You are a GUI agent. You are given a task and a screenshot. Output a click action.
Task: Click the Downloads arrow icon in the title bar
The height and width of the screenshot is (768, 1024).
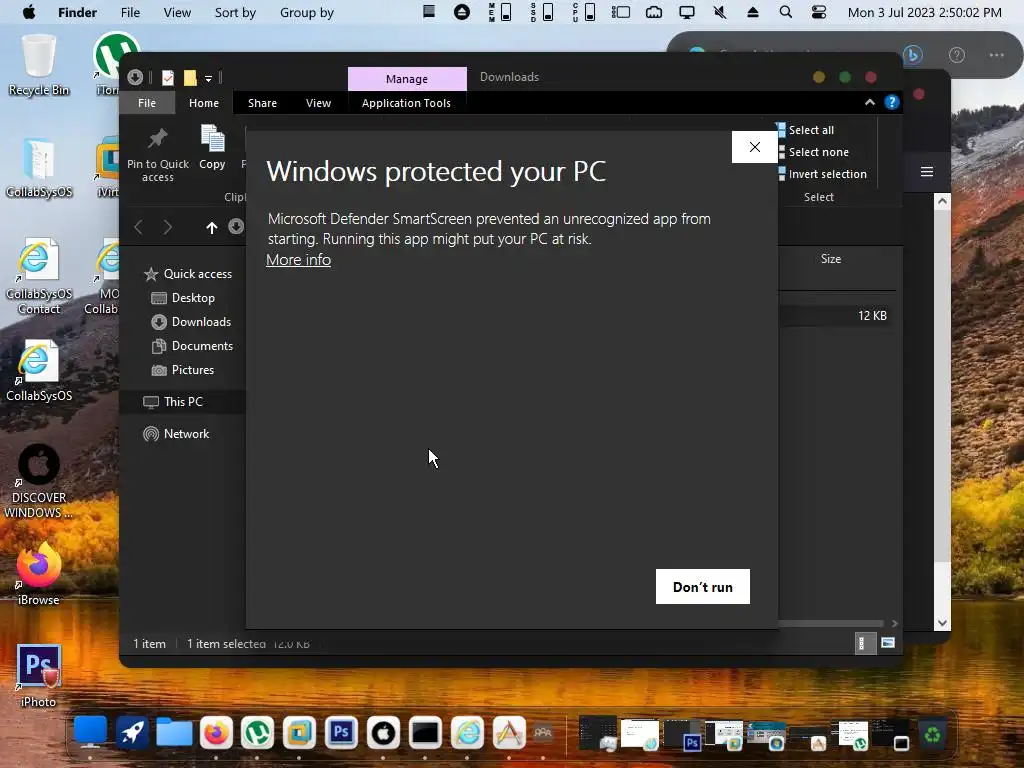click(x=135, y=78)
